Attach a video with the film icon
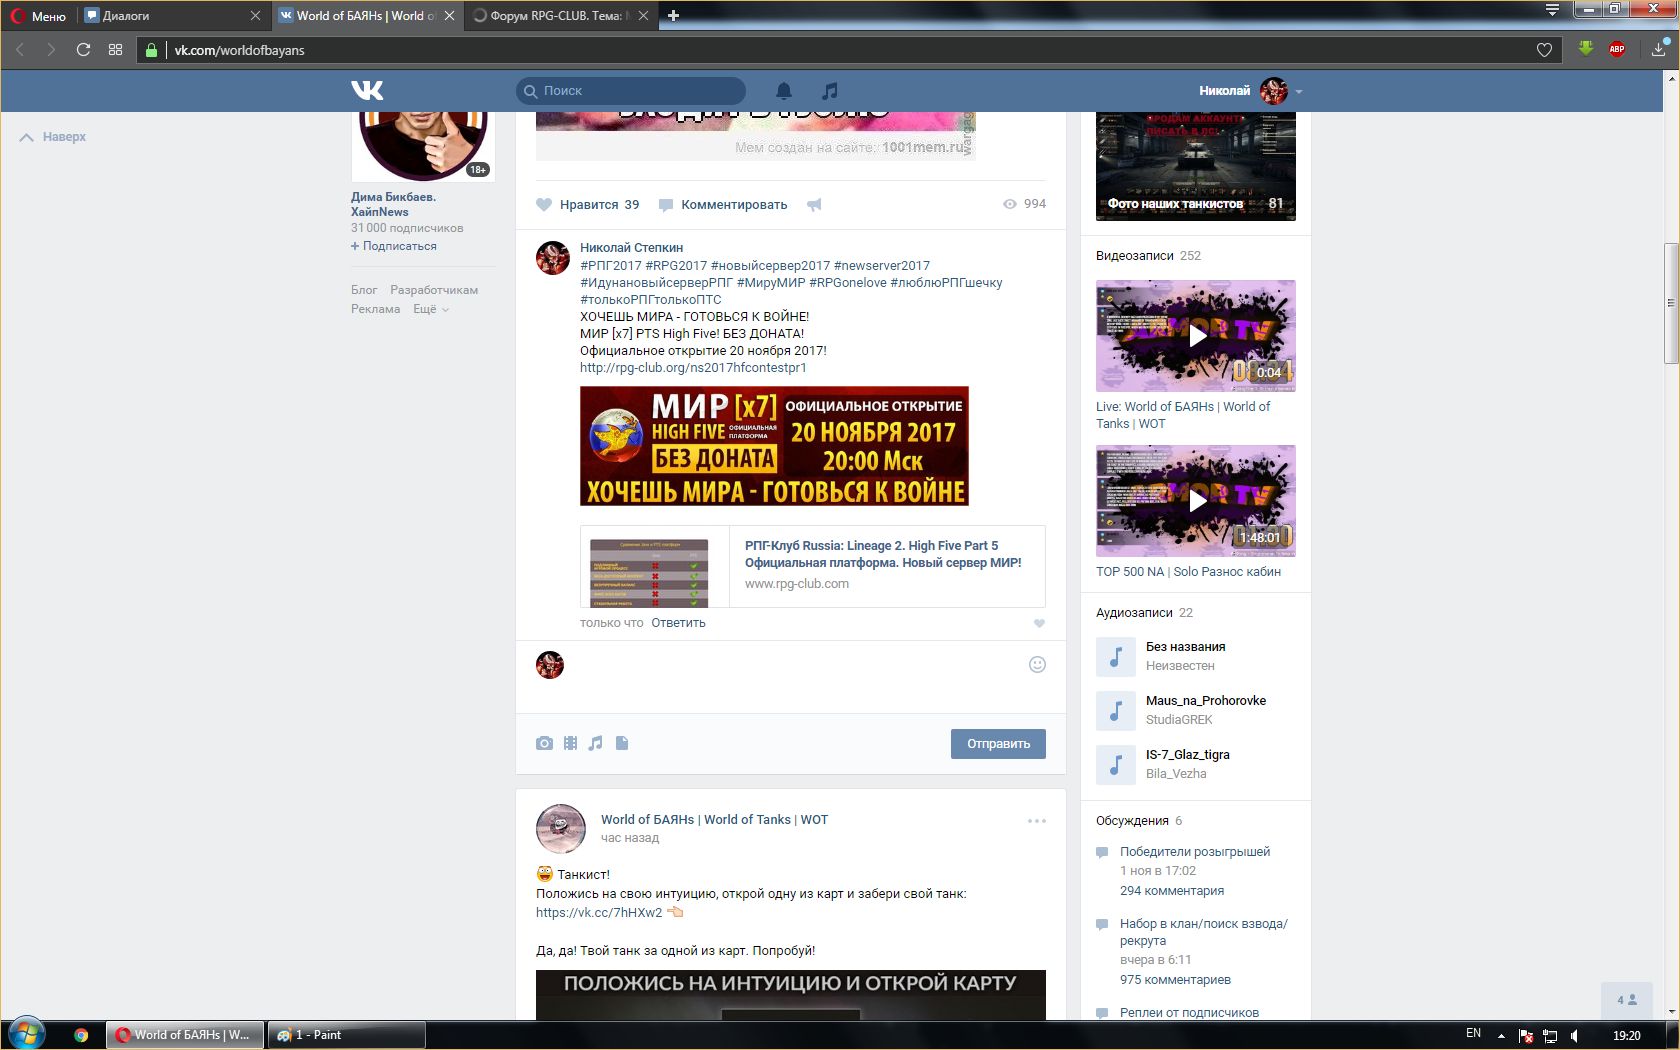The height and width of the screenshot is (1050, 1680). (x=570, y=743)
